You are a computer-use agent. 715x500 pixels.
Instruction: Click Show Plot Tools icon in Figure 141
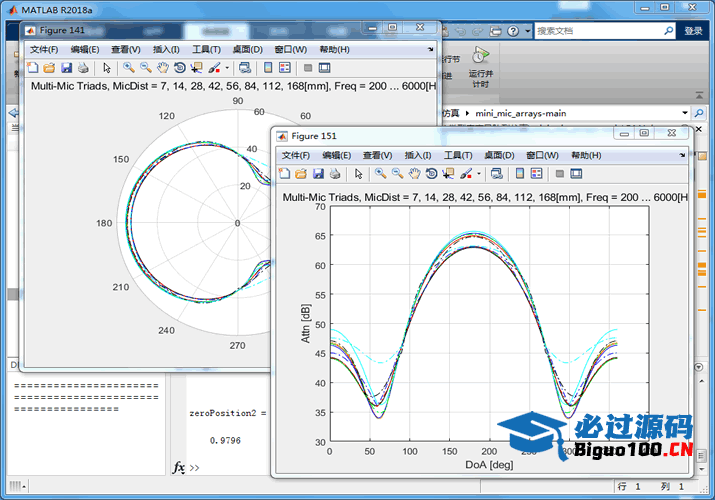point(324,68)
